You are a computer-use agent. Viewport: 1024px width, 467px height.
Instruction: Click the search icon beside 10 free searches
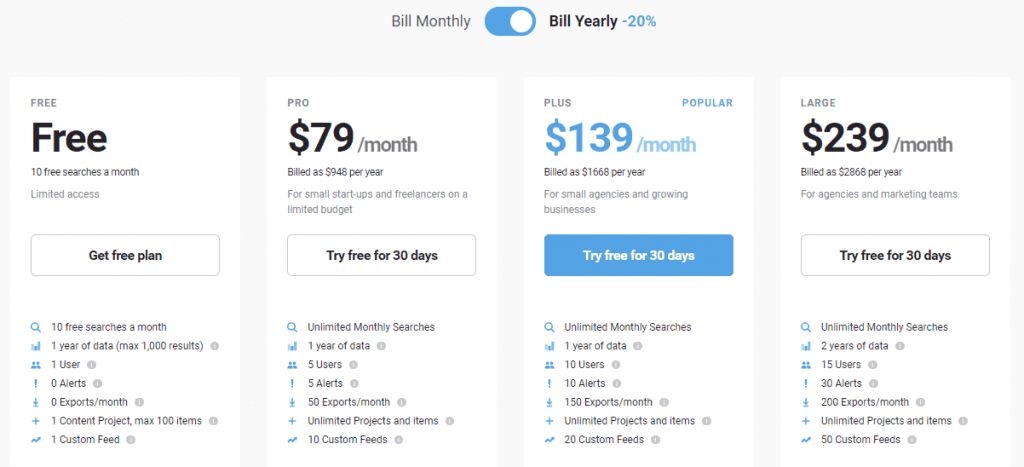pyautogui.click(x=36, y=327)
